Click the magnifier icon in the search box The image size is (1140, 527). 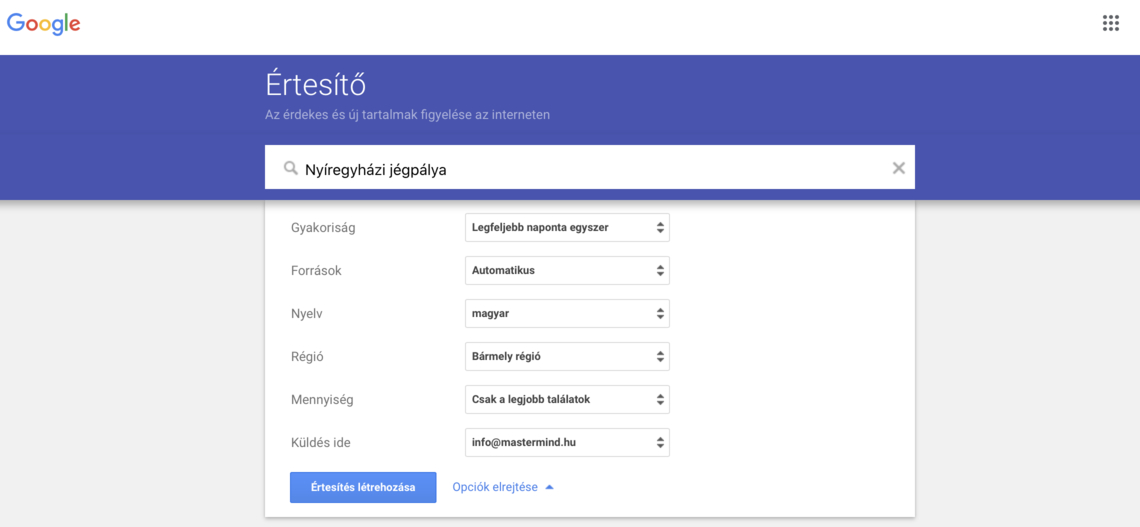(x=290, y=169)
